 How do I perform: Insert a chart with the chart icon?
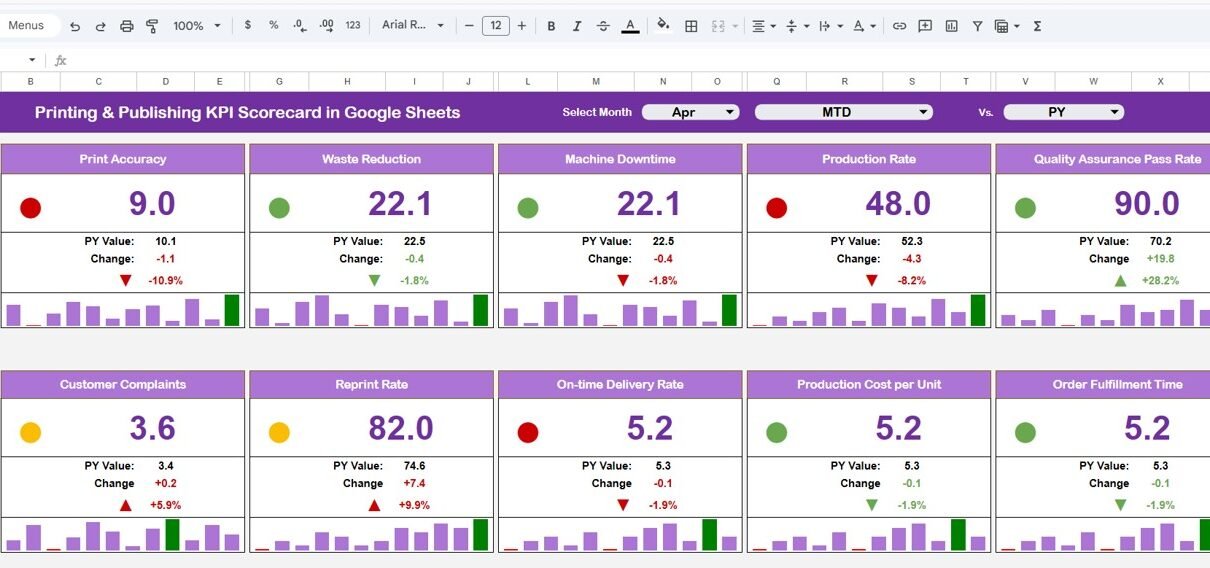951,26
